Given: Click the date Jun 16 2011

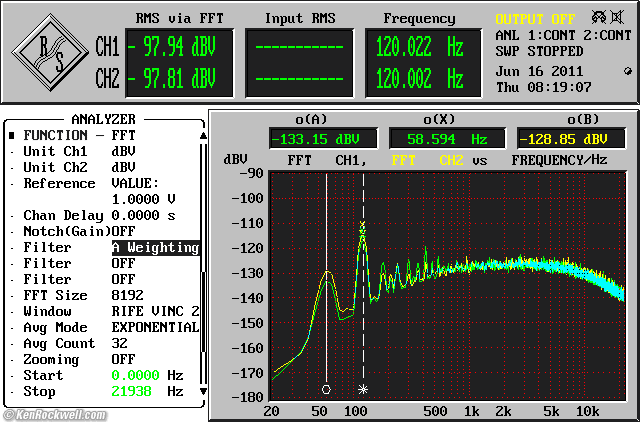Looking at the screenshot, I should pyautogui.click(x=539, y=71).
